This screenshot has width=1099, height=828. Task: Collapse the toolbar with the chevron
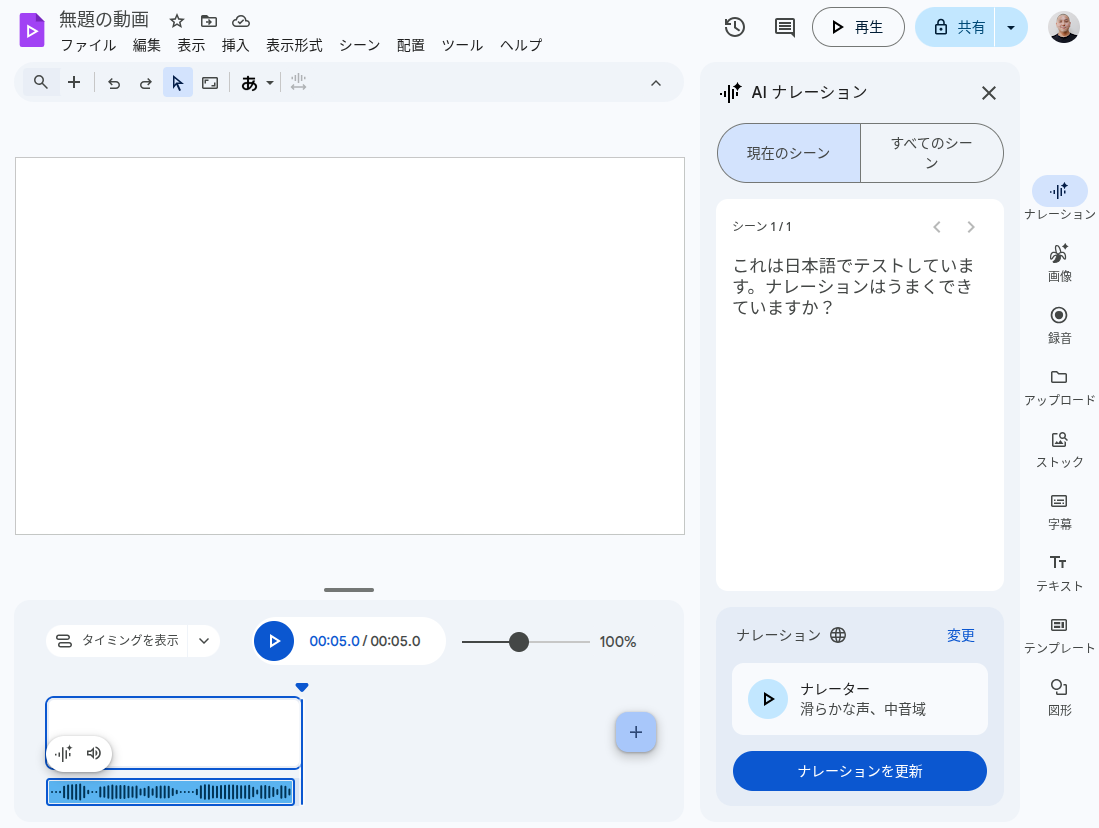pos(656,82)
